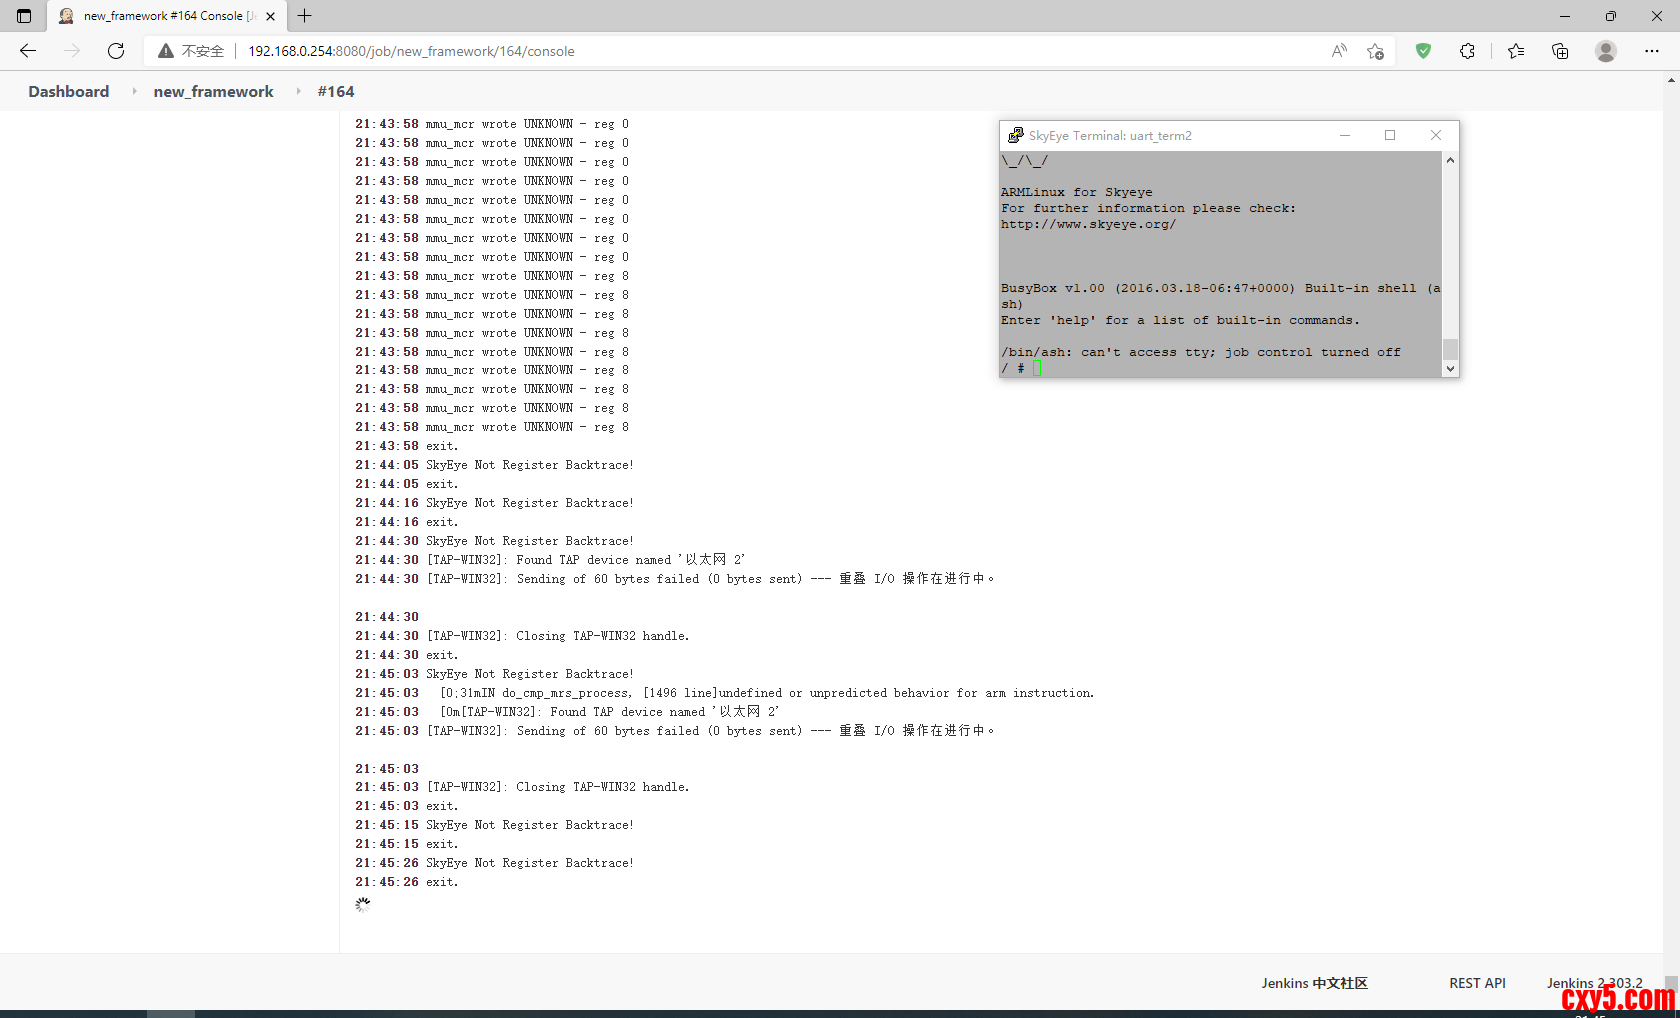
Task: Go to Dashboard breadcrumb link
Action: [69, 91]
